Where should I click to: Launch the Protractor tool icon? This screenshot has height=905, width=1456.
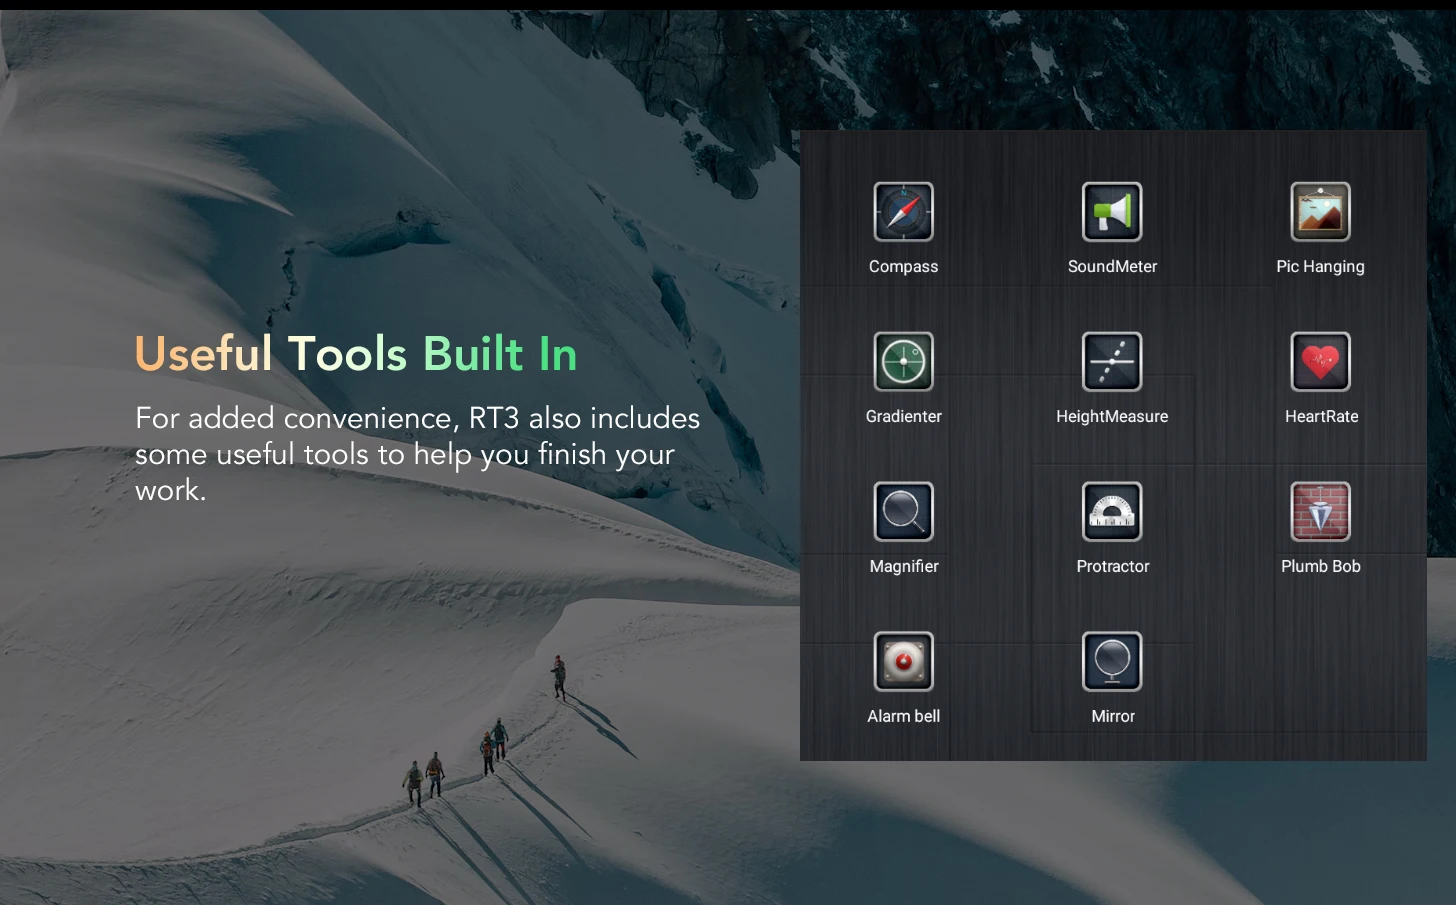click(x=1112, y=512)
